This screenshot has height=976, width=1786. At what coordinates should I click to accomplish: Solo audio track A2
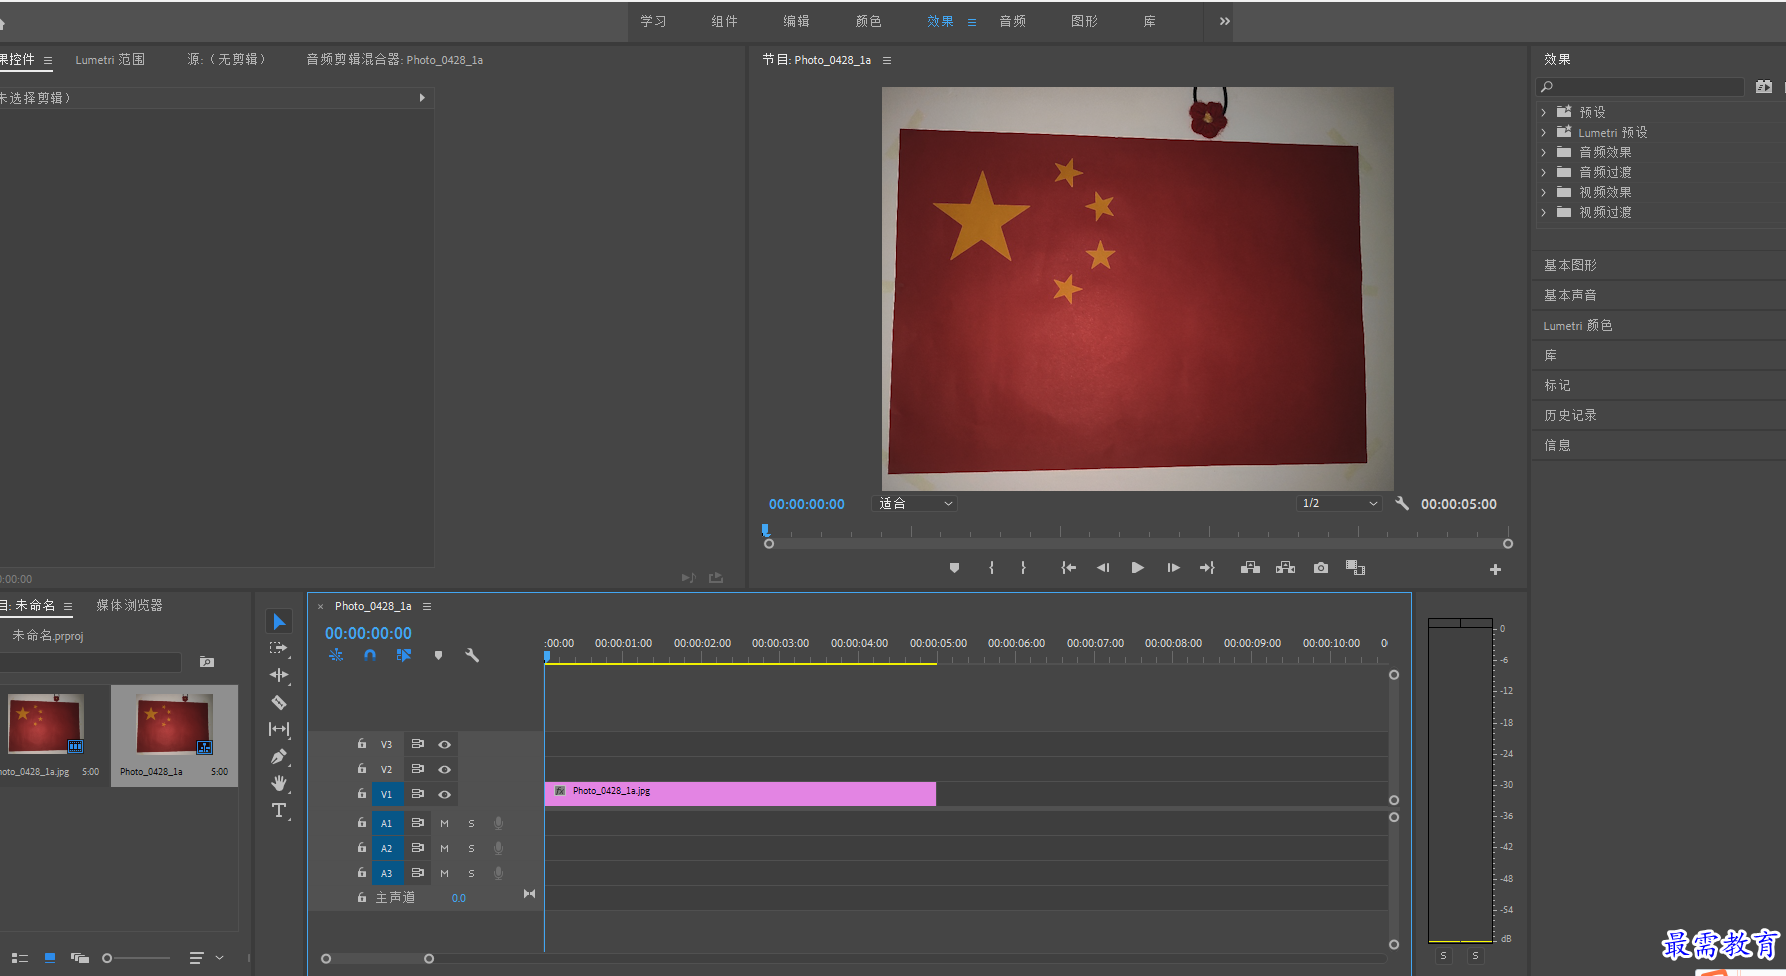pos(471,848)
